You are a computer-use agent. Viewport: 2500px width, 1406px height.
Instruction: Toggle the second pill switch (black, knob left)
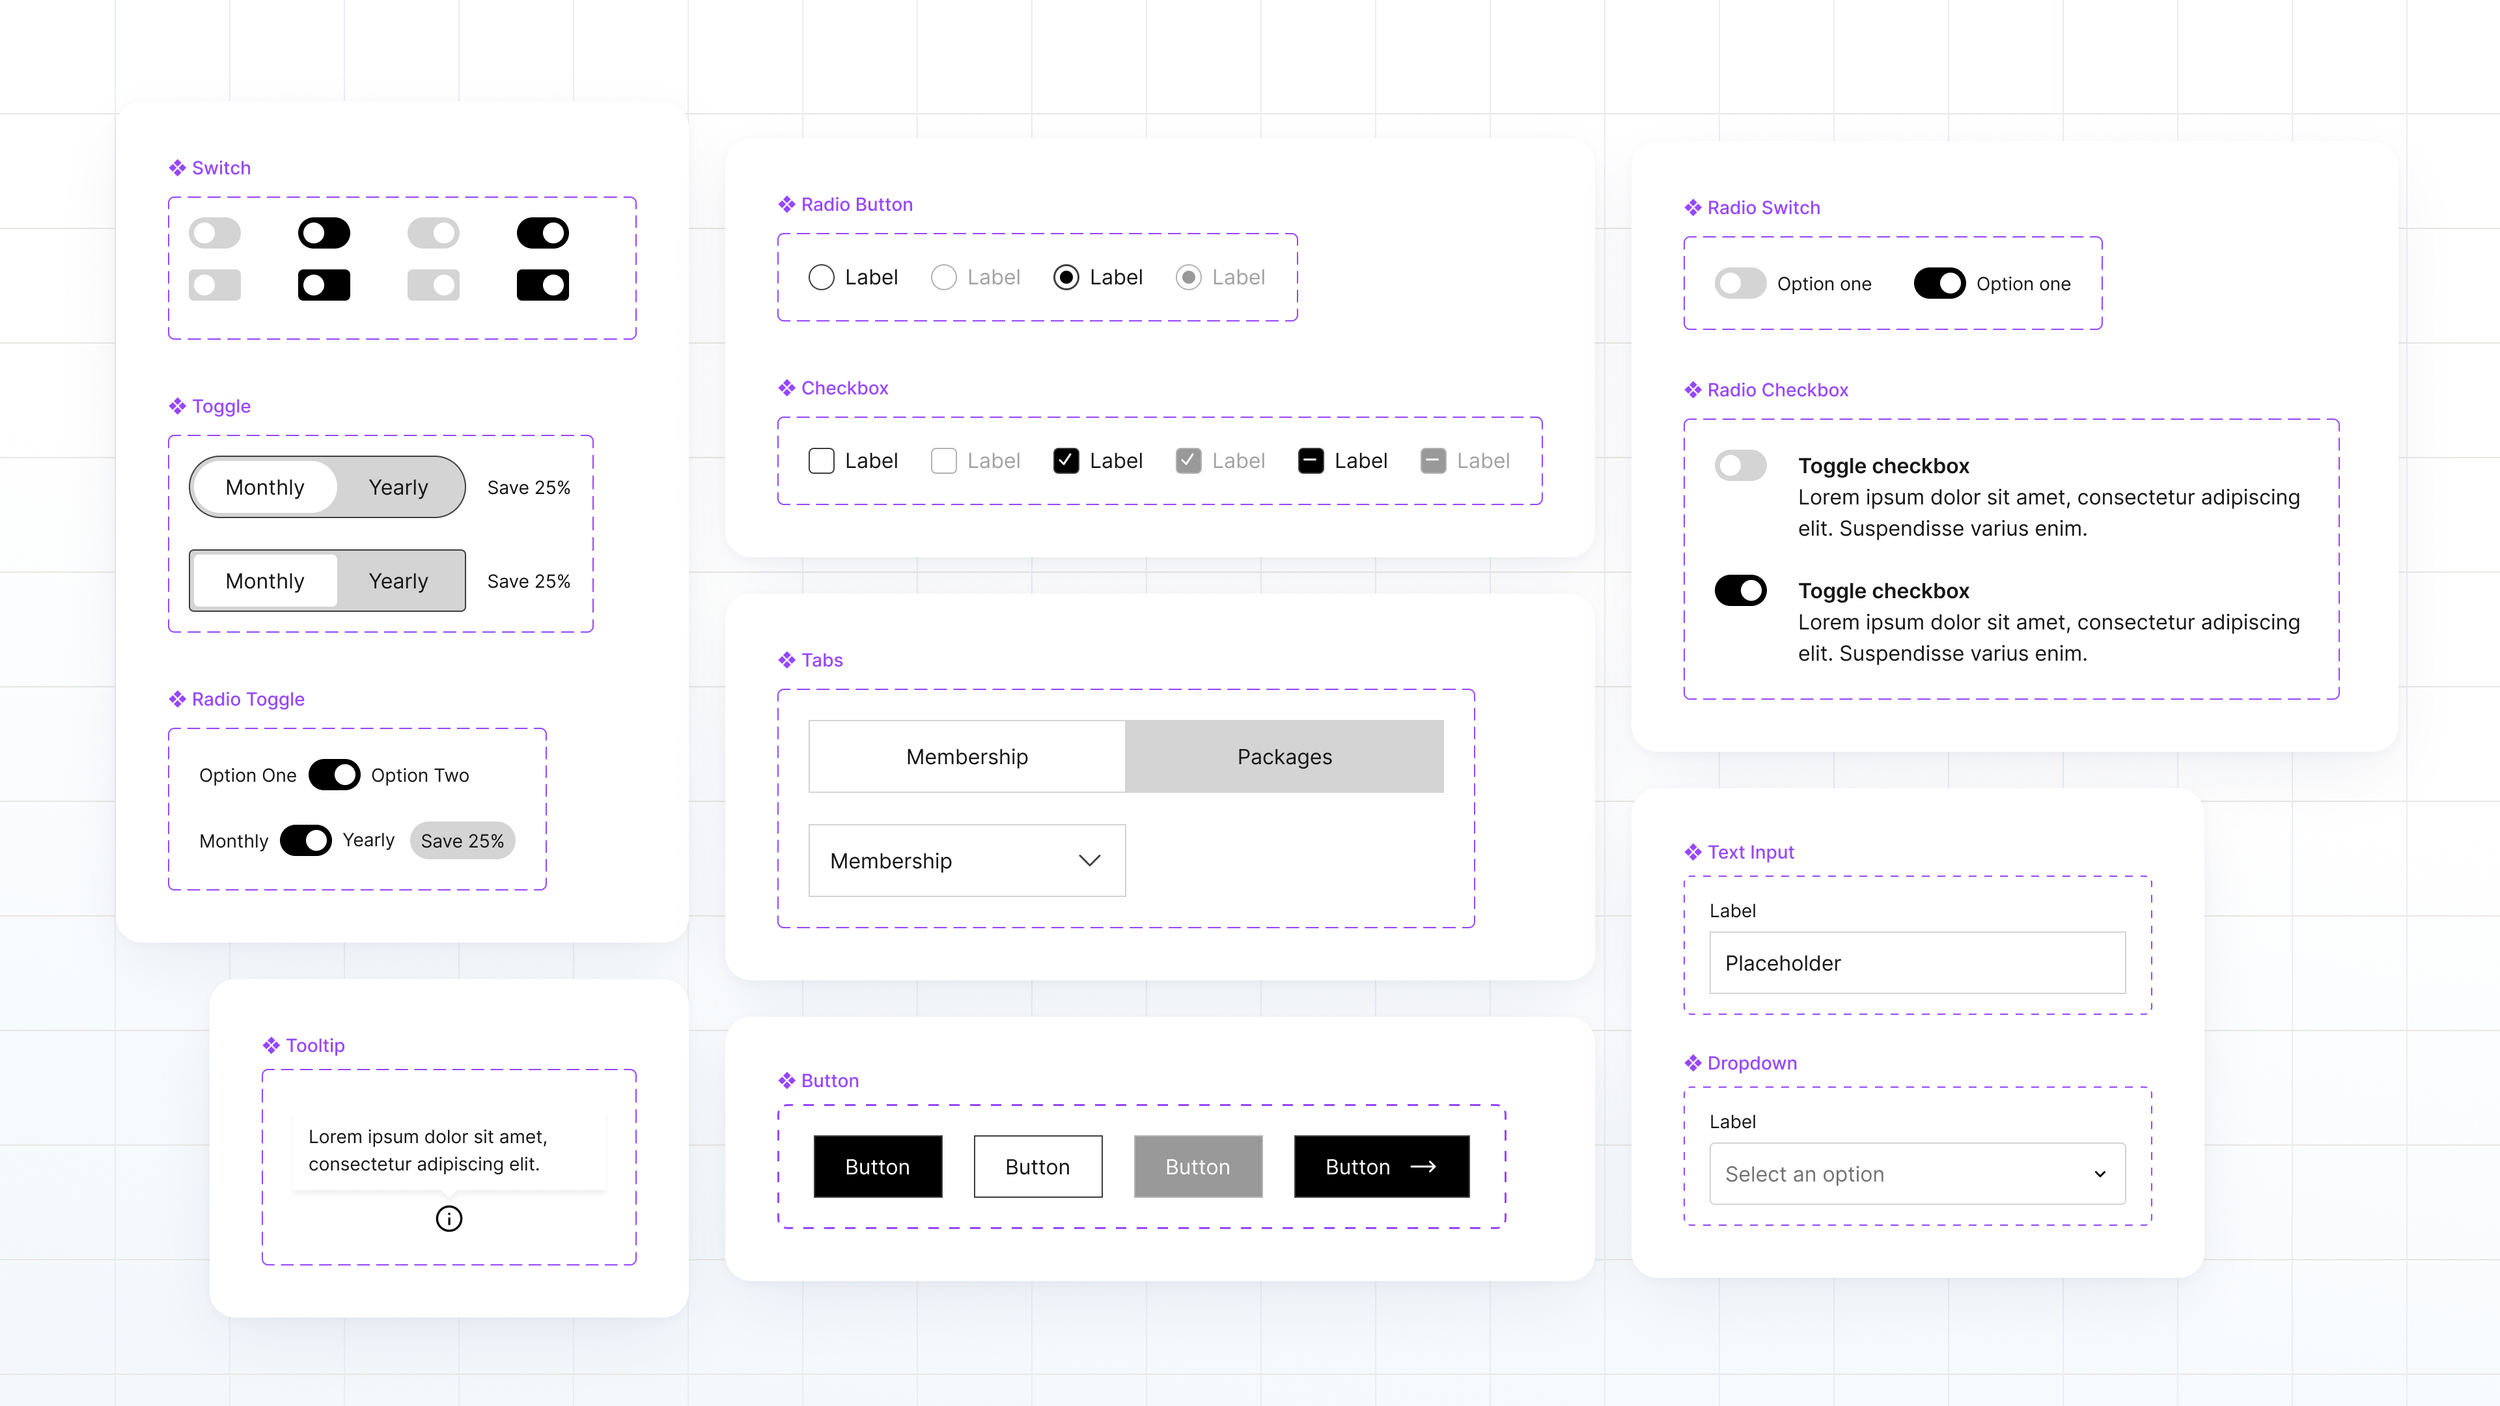pos(324,233)
